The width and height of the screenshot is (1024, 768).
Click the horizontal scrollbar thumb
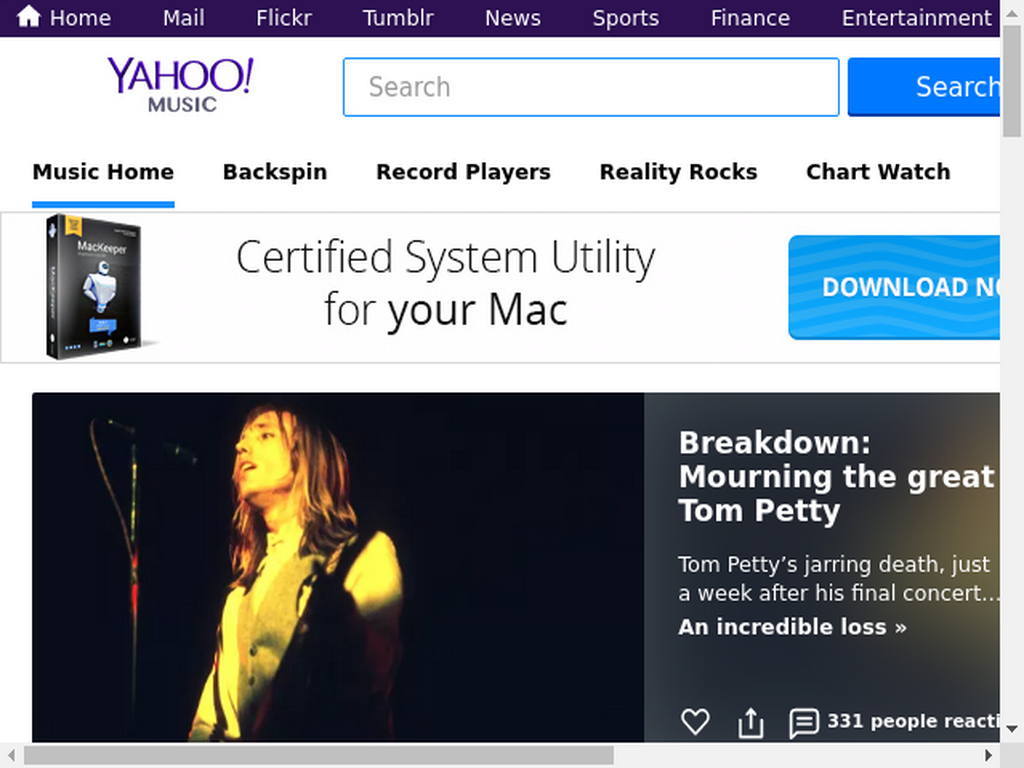pyautogui.click(x=319, y=756)
